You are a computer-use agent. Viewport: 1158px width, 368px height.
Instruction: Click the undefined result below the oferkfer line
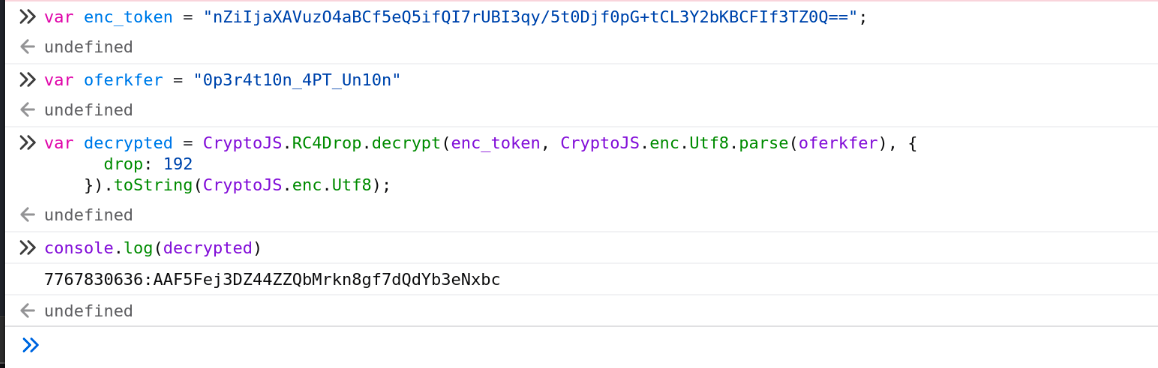click(89, 110)
